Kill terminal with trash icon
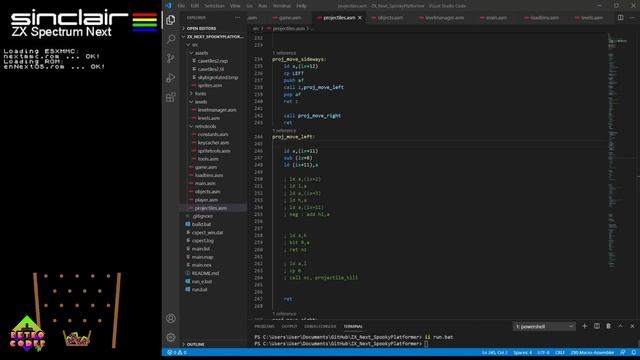This screenshot has height=360, width=640. pos(609,326)
